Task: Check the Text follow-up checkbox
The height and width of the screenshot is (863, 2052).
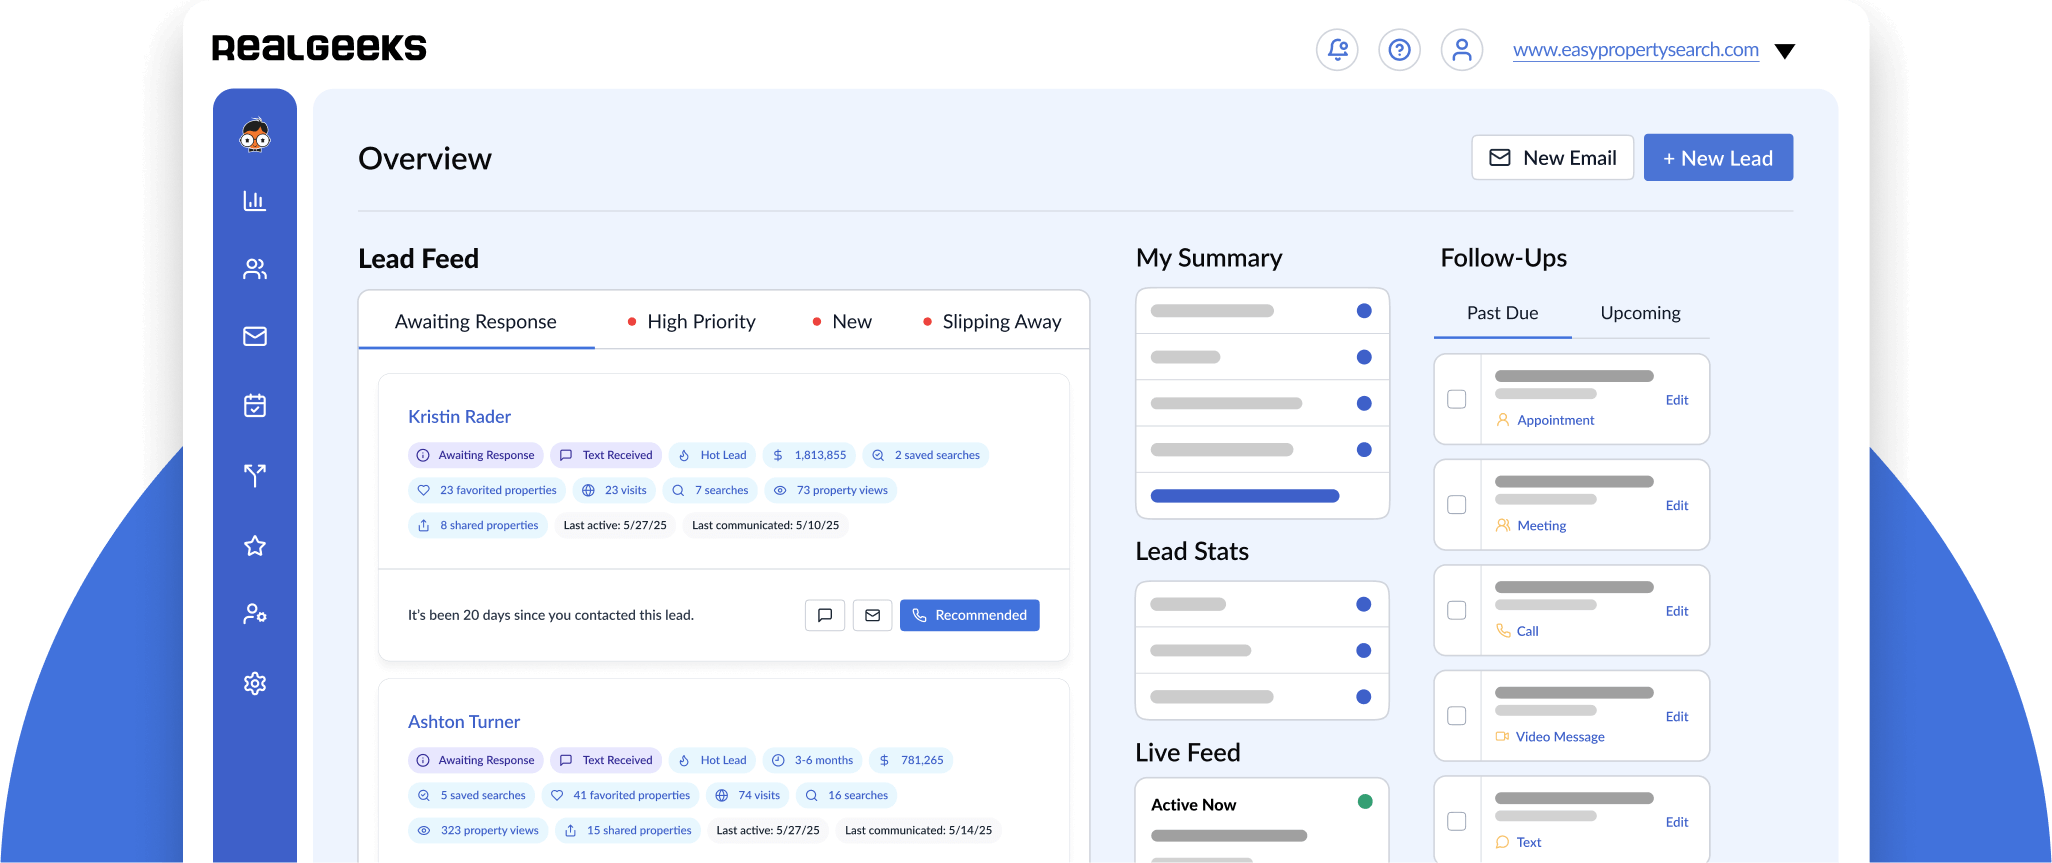Action: pyautogui.click(x=1457, y=821)
